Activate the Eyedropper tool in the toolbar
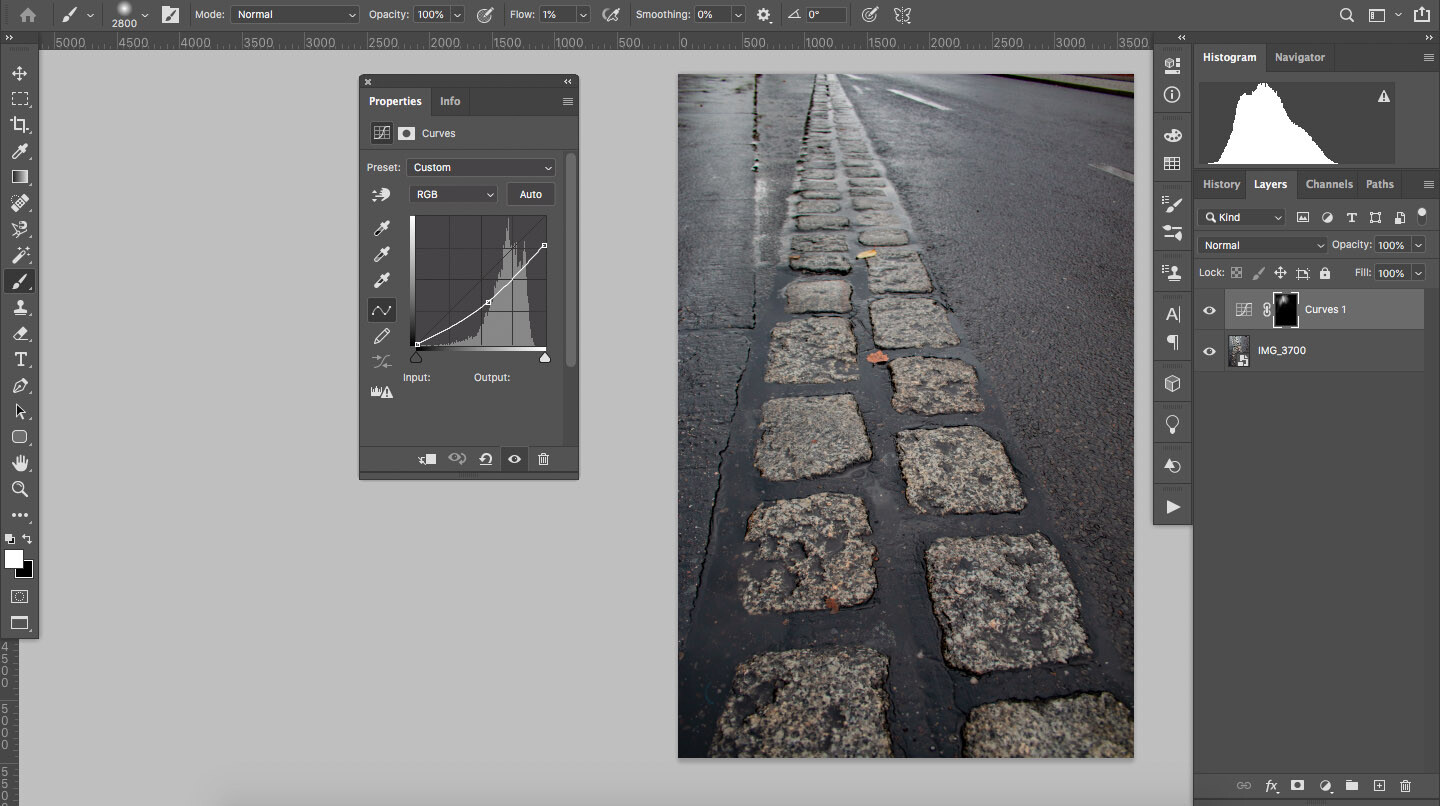 pyautogui.click(x=20, y=151)
